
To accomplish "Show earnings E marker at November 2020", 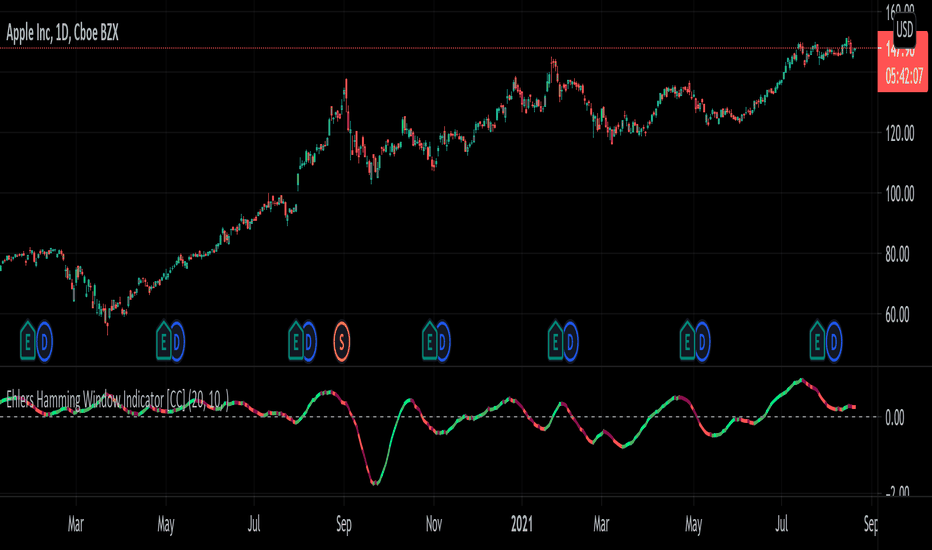I will (430, 341).
